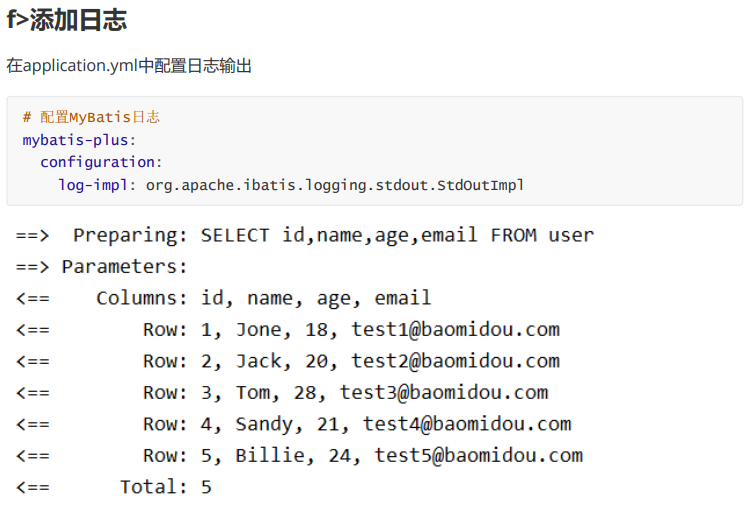Click the column list "id, name, age, email"
This screenshot has height=506, width=753.
[x=316, y=298]
